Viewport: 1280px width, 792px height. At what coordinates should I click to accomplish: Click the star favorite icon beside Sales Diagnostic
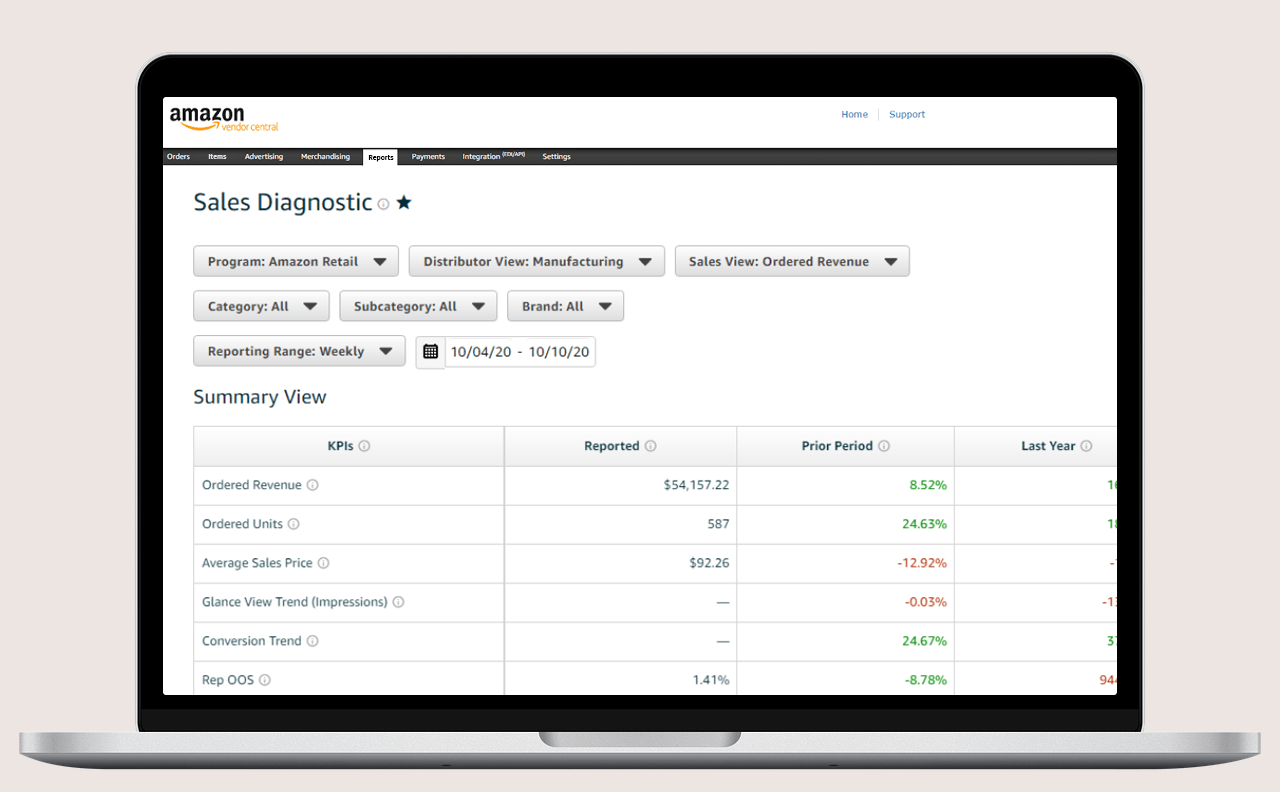(x=404, y=203)
